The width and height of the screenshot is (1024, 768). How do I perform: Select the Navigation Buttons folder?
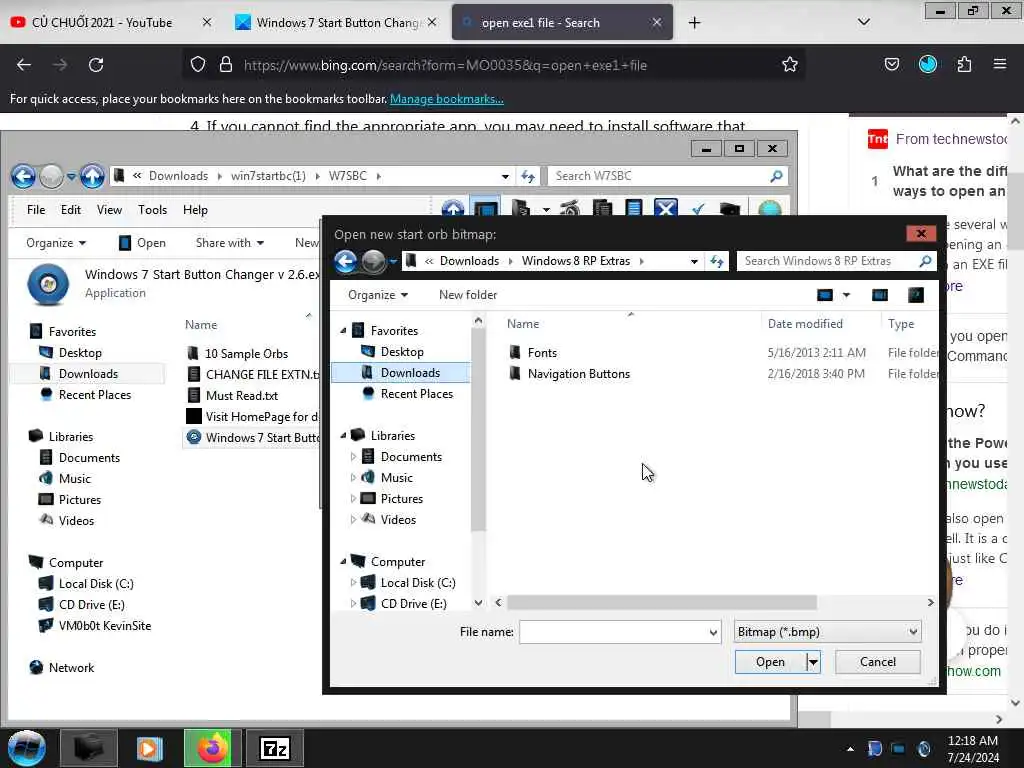click(x=579, y=374)
